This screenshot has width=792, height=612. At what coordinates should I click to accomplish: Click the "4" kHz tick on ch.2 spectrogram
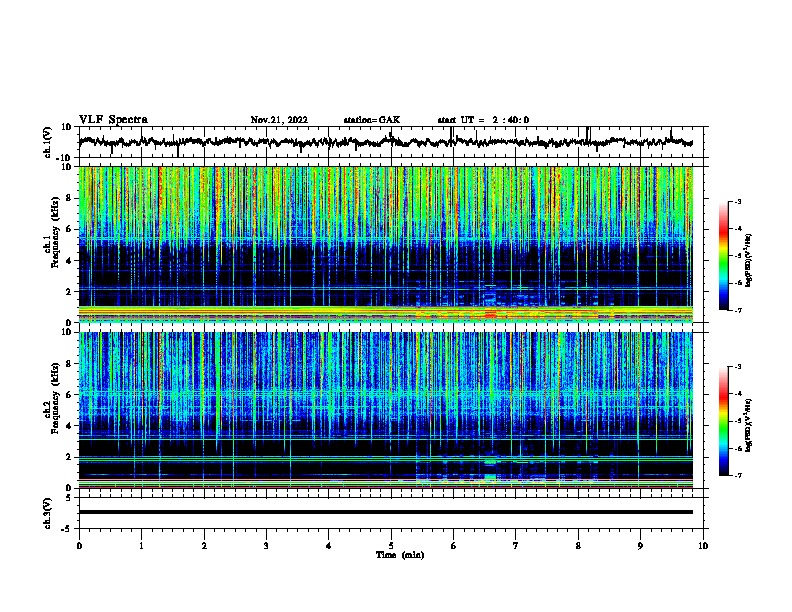pyautogui.click(x=70, y=426)
